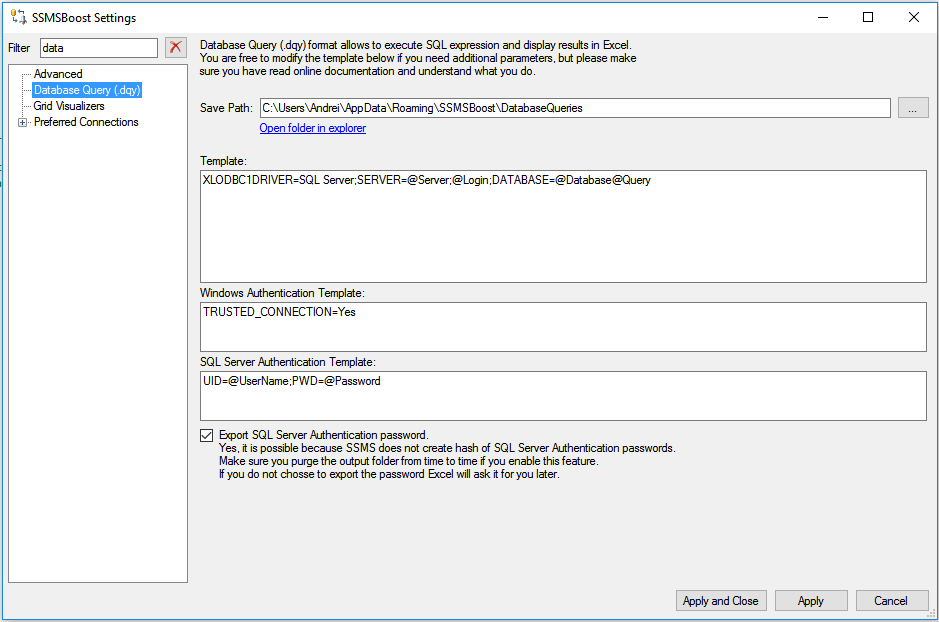Minimize the SSMSBoost Settings window

tap(823, 17)
